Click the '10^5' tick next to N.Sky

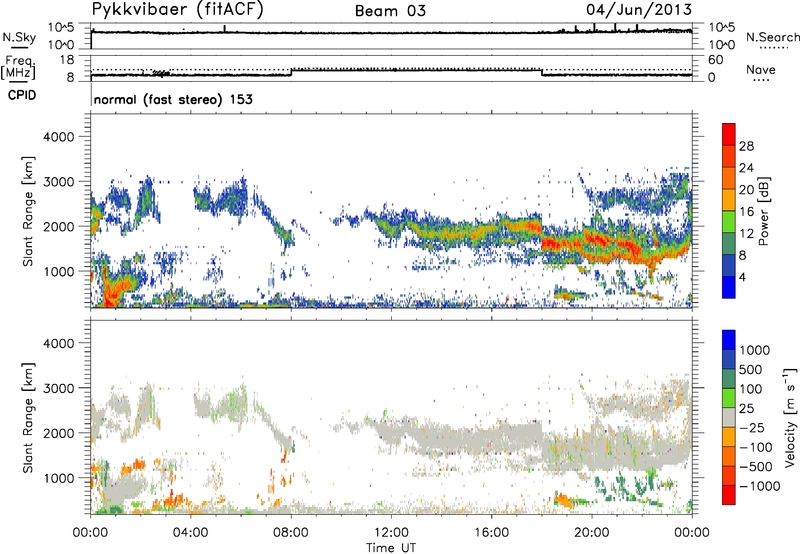[x=61, y=27]
